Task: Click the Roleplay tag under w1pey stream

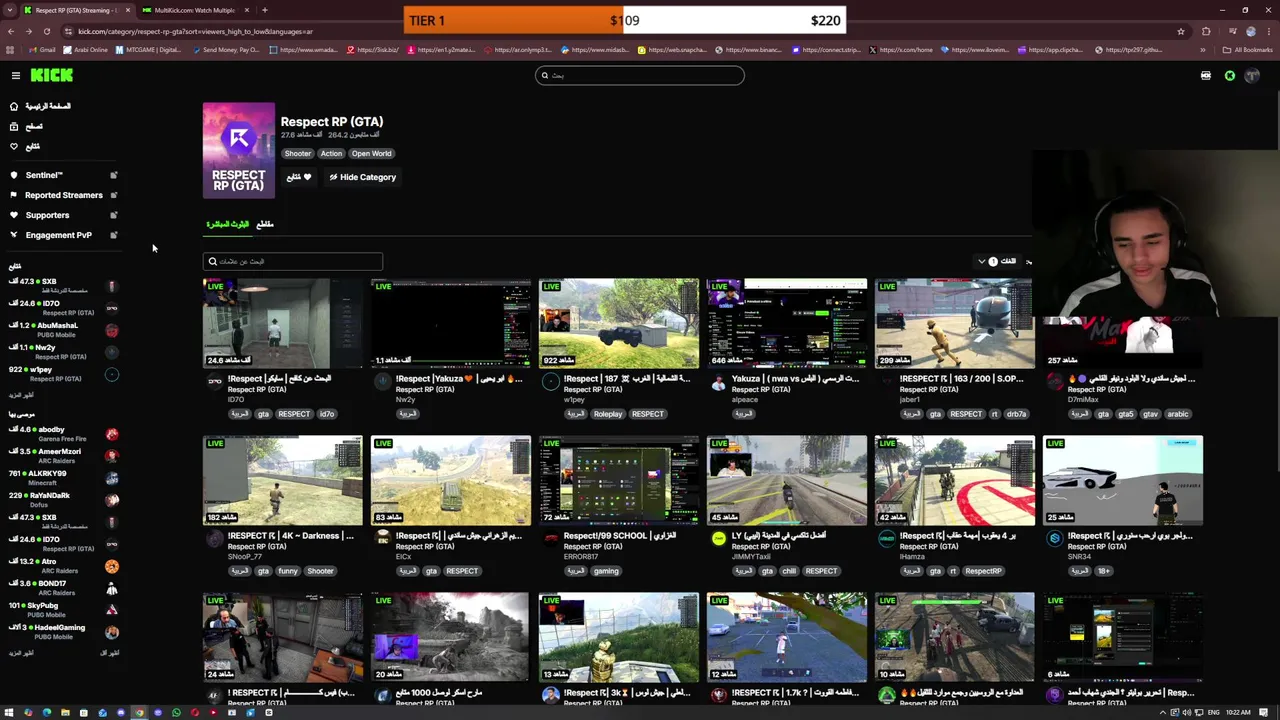Action: click(x=608, y=414)
